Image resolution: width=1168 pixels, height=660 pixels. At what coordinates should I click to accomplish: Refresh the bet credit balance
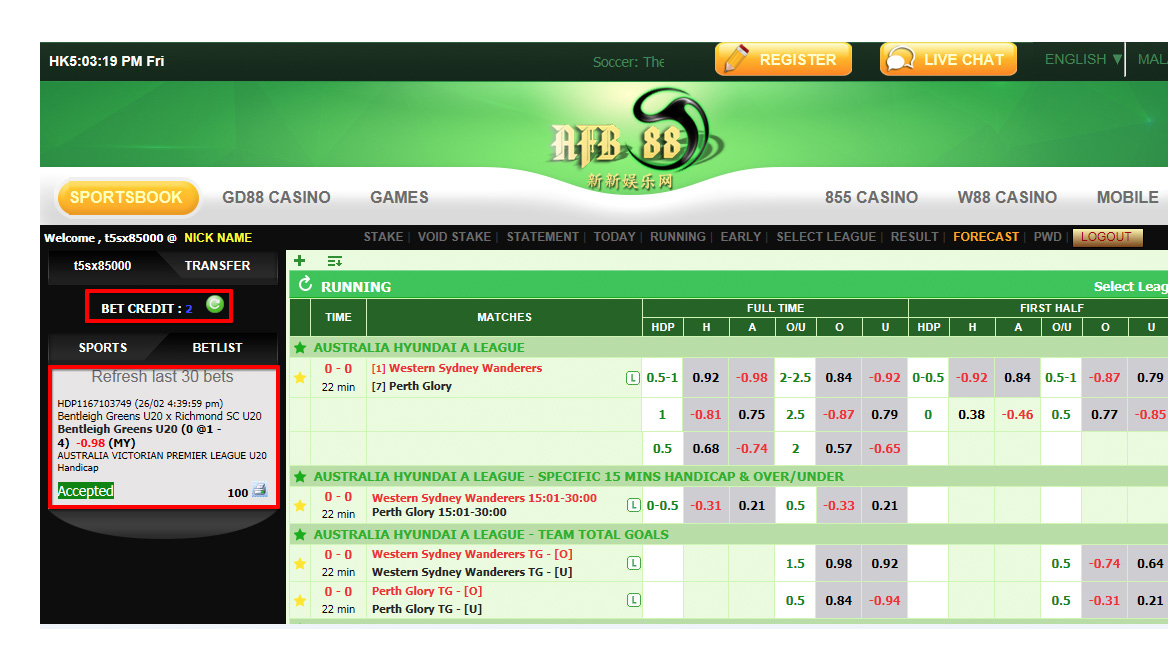click(x=214, y=305)
